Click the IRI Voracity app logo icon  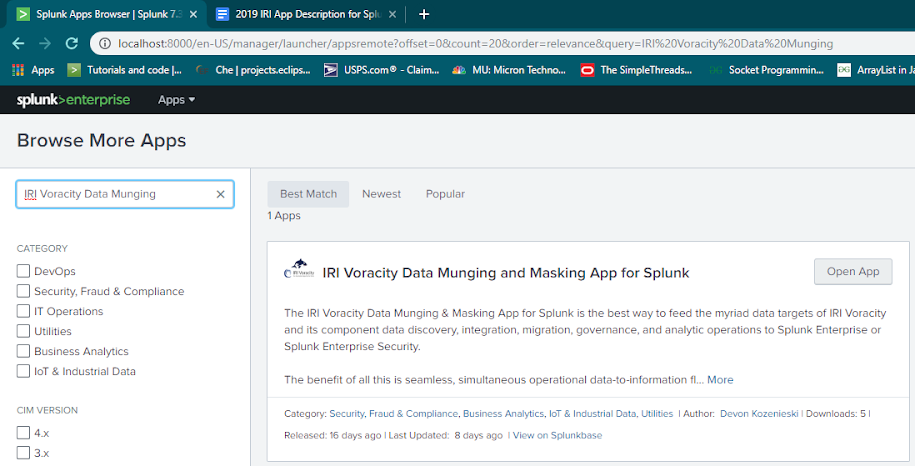pyautogui.click(x=299, y=269)
